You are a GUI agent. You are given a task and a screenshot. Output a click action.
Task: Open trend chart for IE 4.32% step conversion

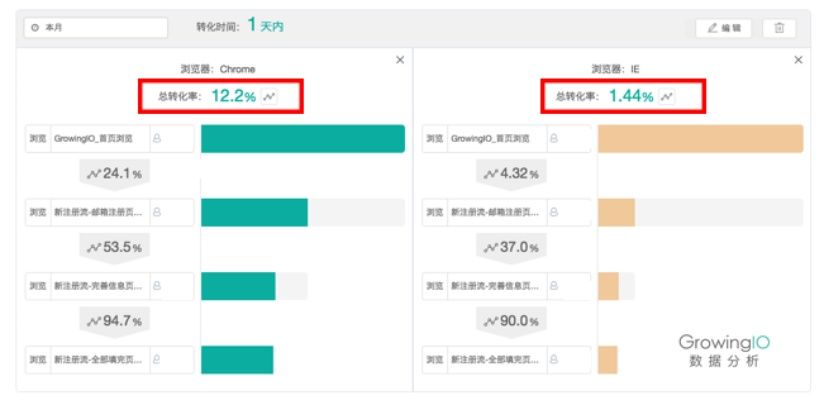[491, 174]
